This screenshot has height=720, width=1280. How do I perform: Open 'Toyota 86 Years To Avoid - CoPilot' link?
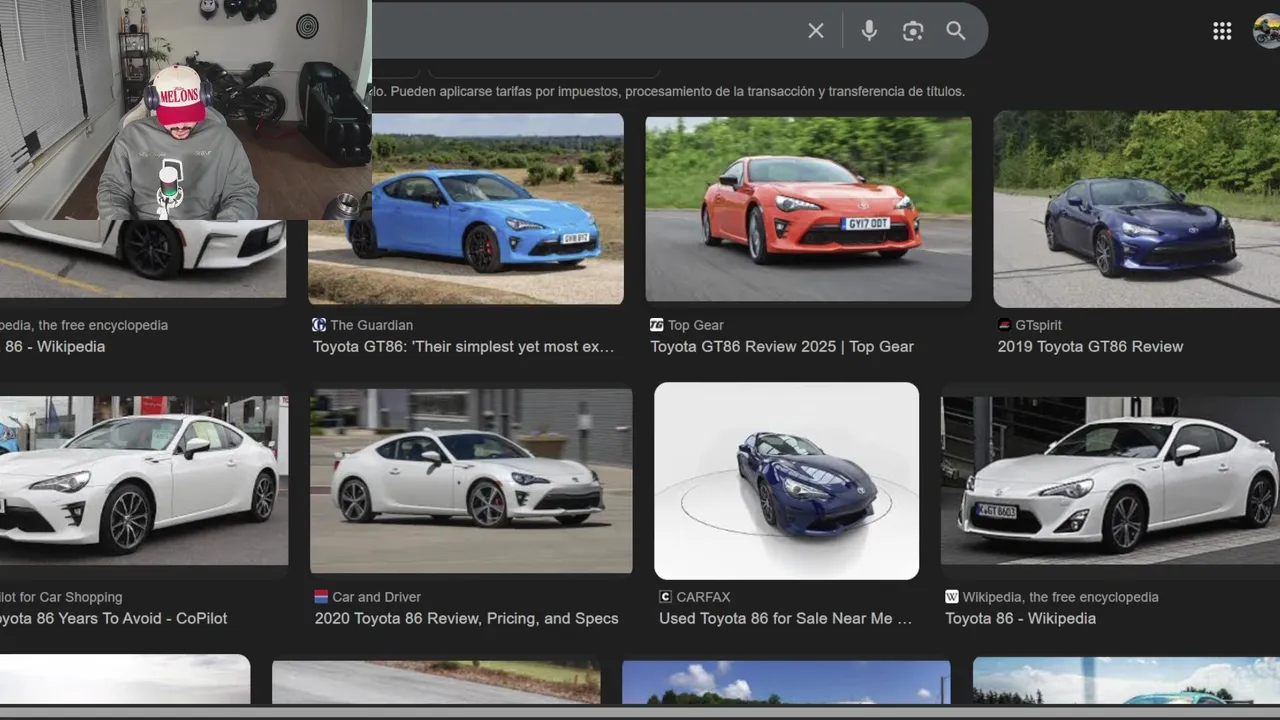pos(114,619)
